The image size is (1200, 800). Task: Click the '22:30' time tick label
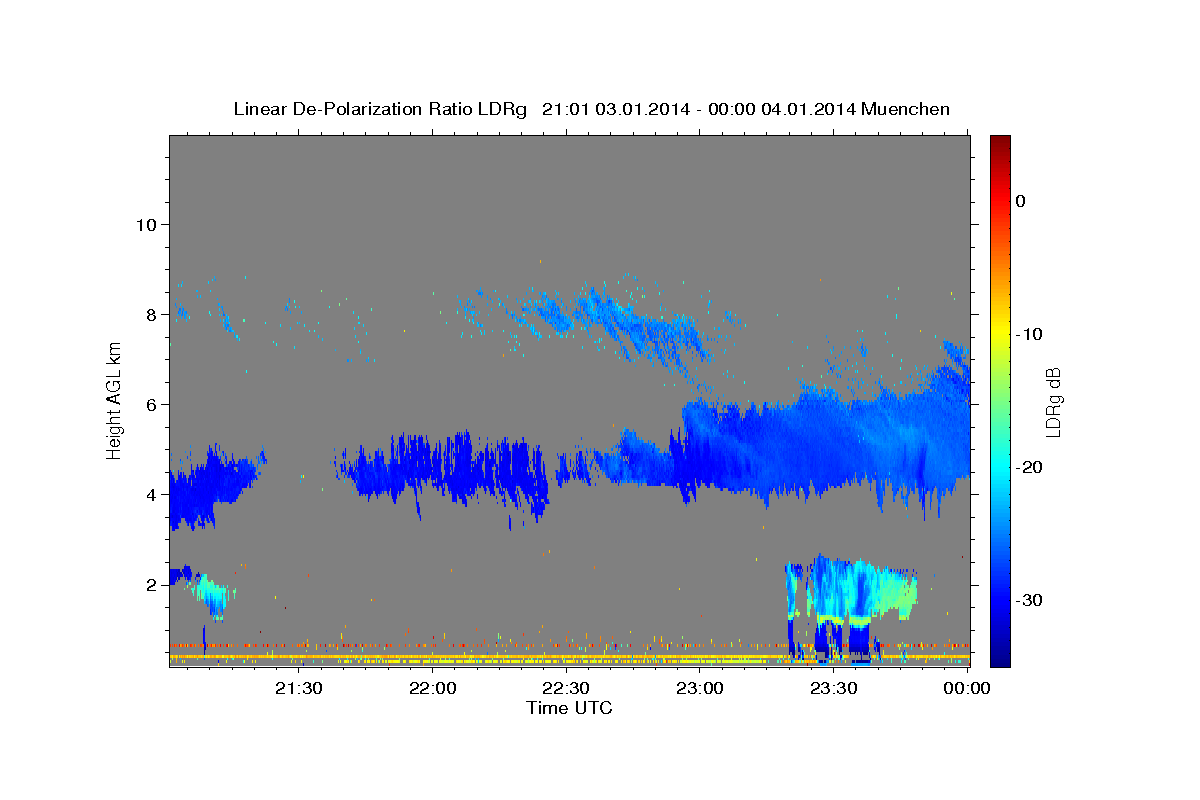click(x=566, y=689)
